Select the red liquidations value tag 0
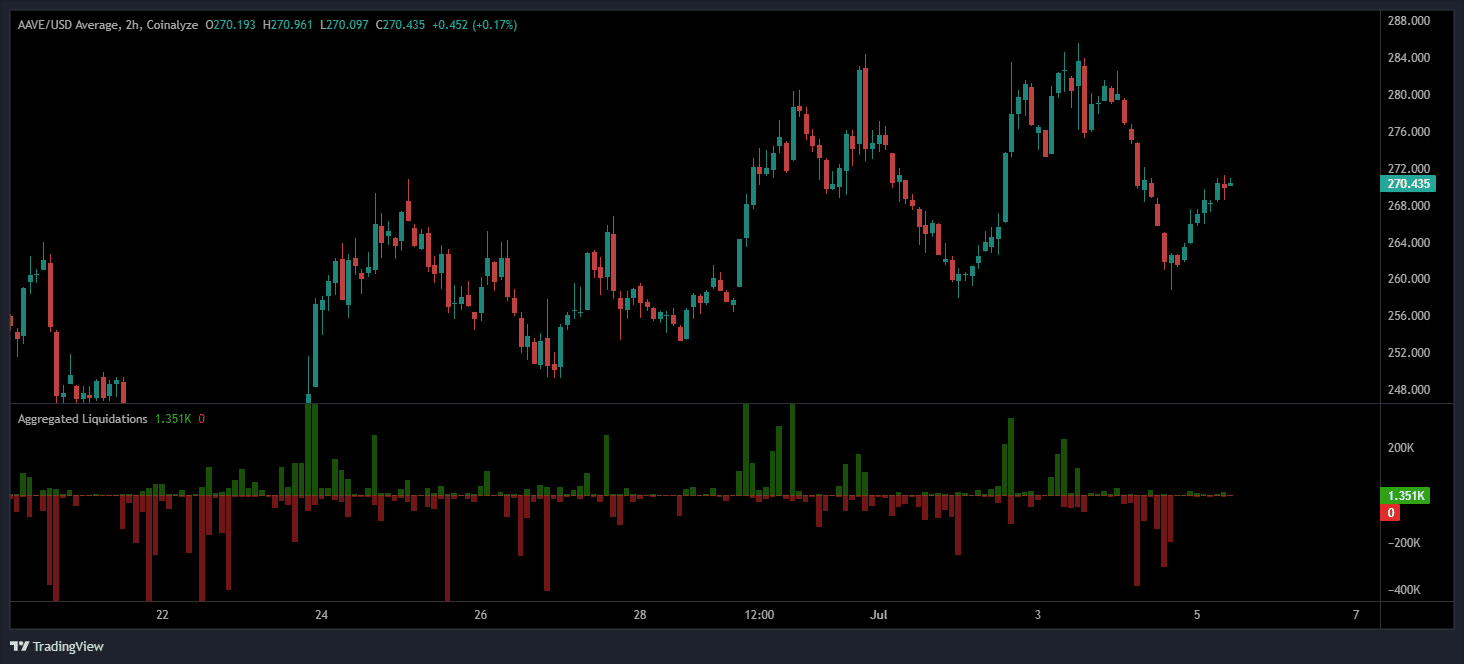The height and width of the screenshot is (664, 1464). coord(1389,513)
